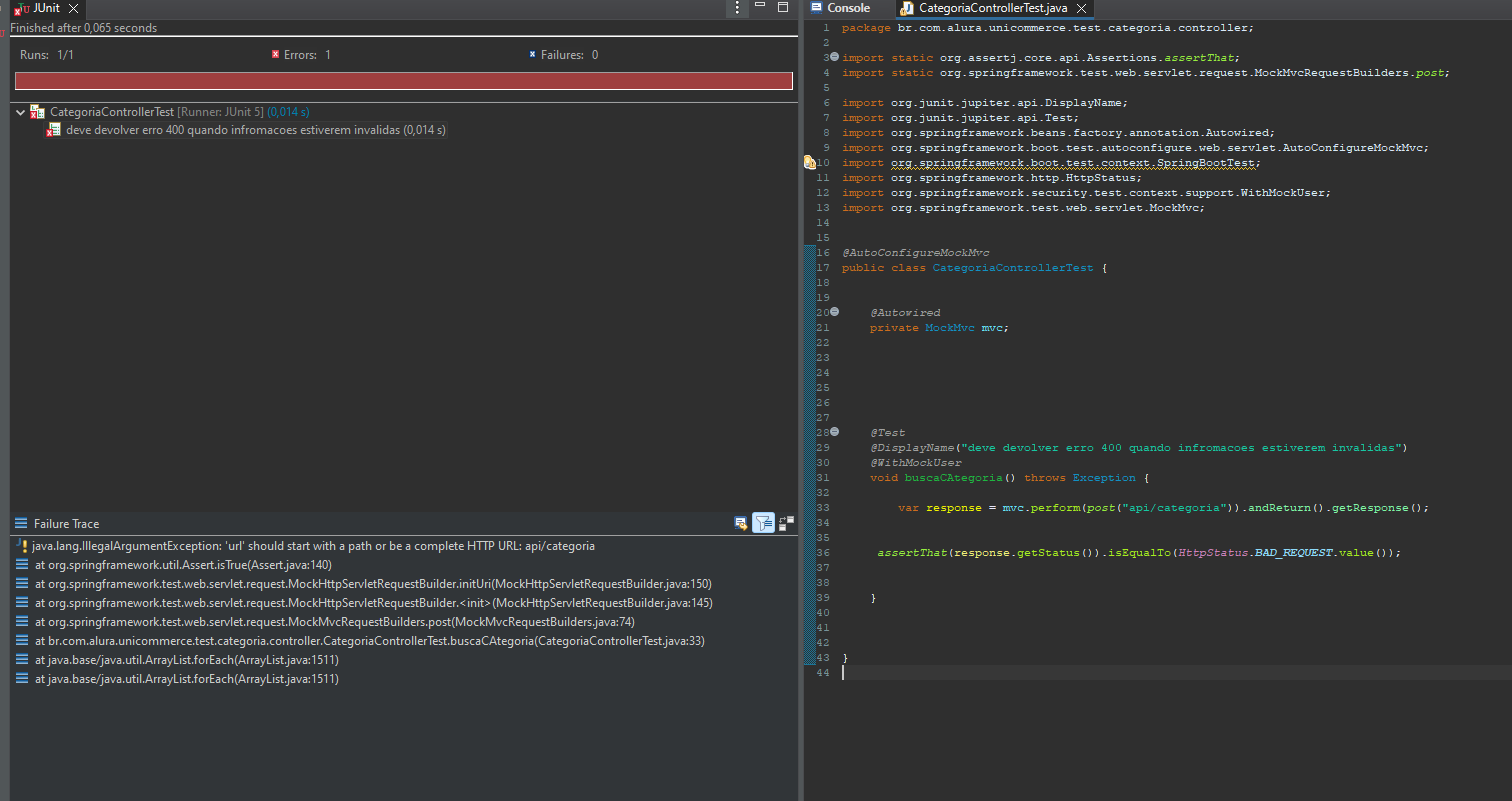Click the red Errors counter icon
Image resolution: width=1512 pixels, height=801 pixels.
click(x=275, y=55)
